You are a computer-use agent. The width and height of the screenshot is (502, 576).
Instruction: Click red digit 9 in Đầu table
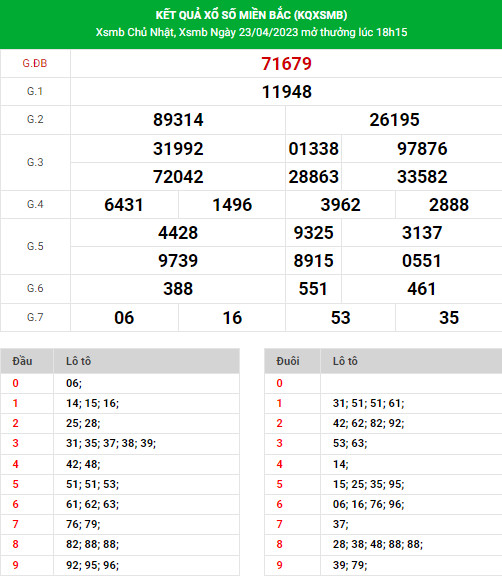click(x=15, y=565)
